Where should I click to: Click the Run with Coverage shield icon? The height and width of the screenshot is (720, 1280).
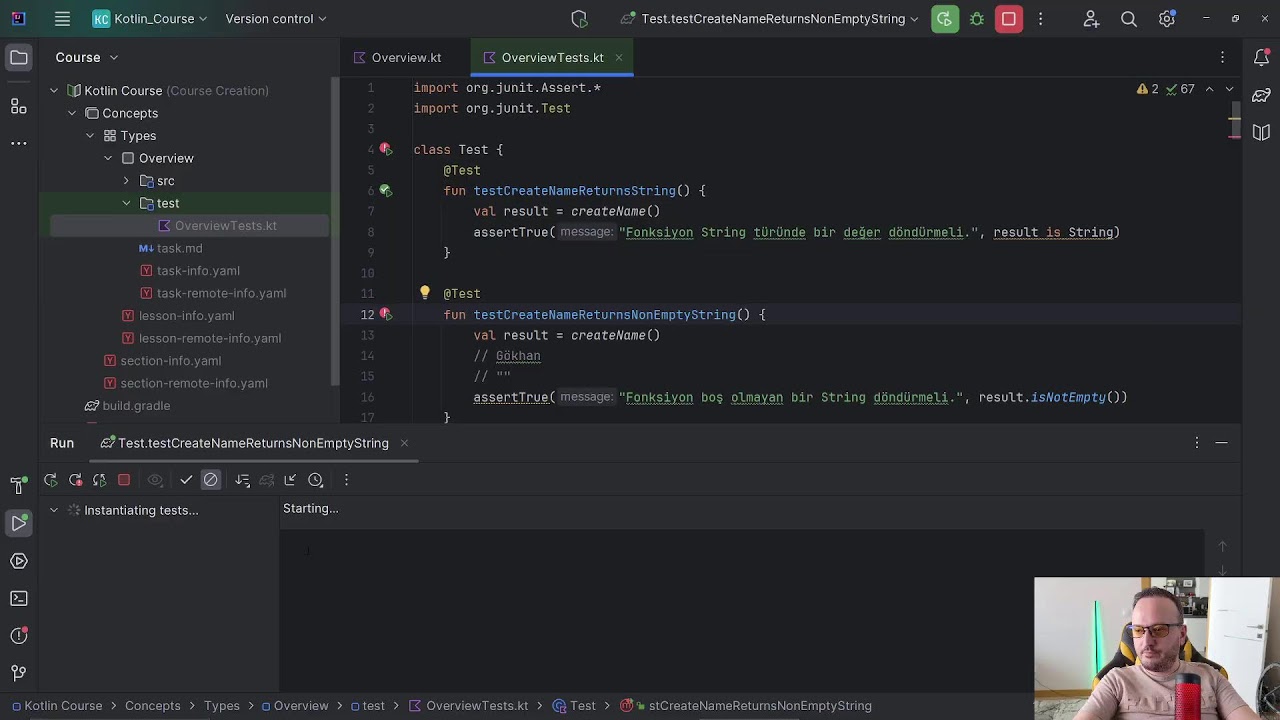pyautogui.click(x=579, y=19)
